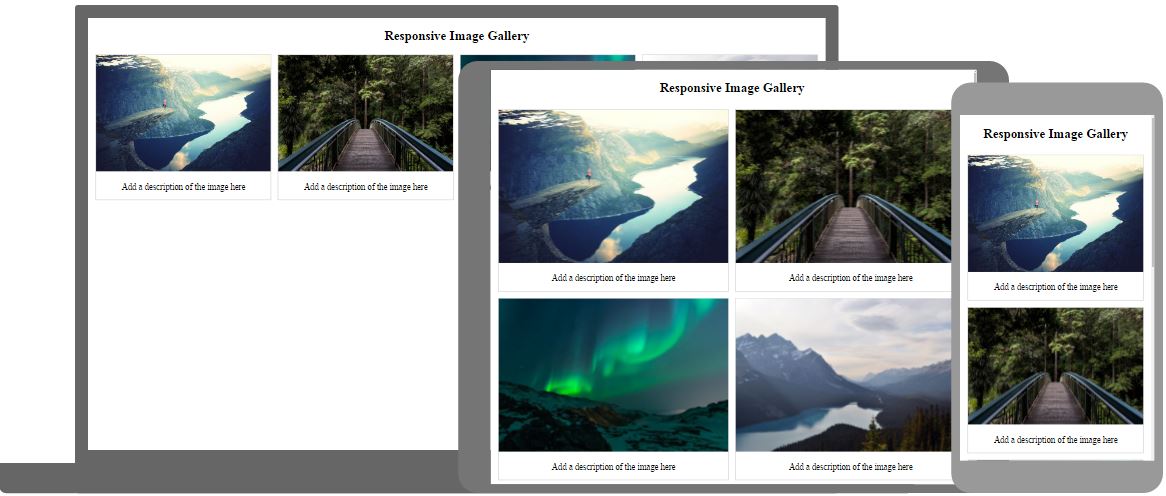Select the description under the tablet's mountain lake photo
This screenshot has height=496, width=1166.
(850, 467)
